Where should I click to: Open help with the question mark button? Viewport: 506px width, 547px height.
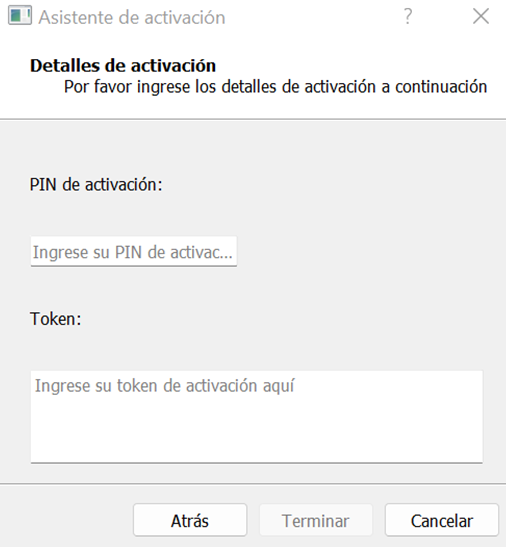click(408, 16)
